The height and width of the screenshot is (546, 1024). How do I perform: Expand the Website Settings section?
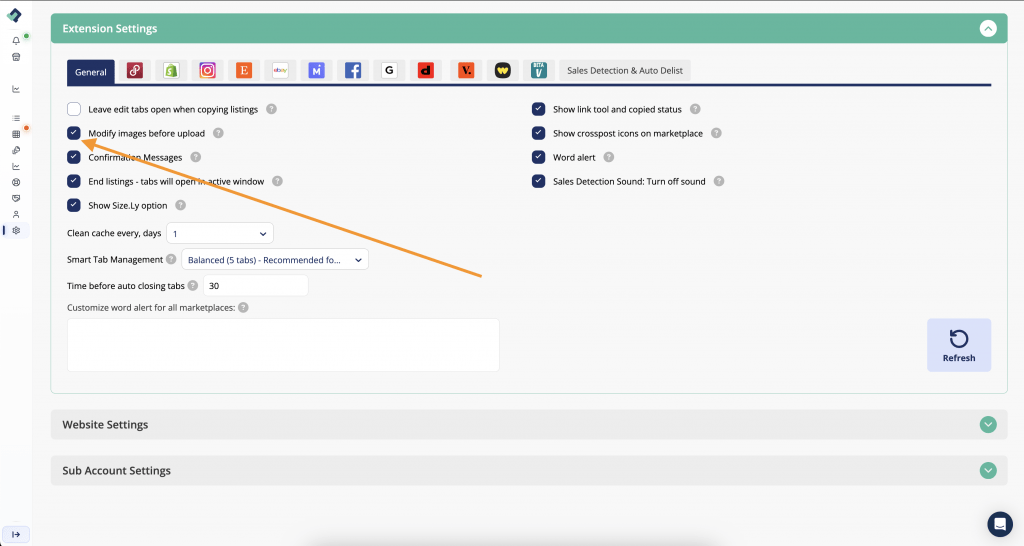click(x=988, y=425)
